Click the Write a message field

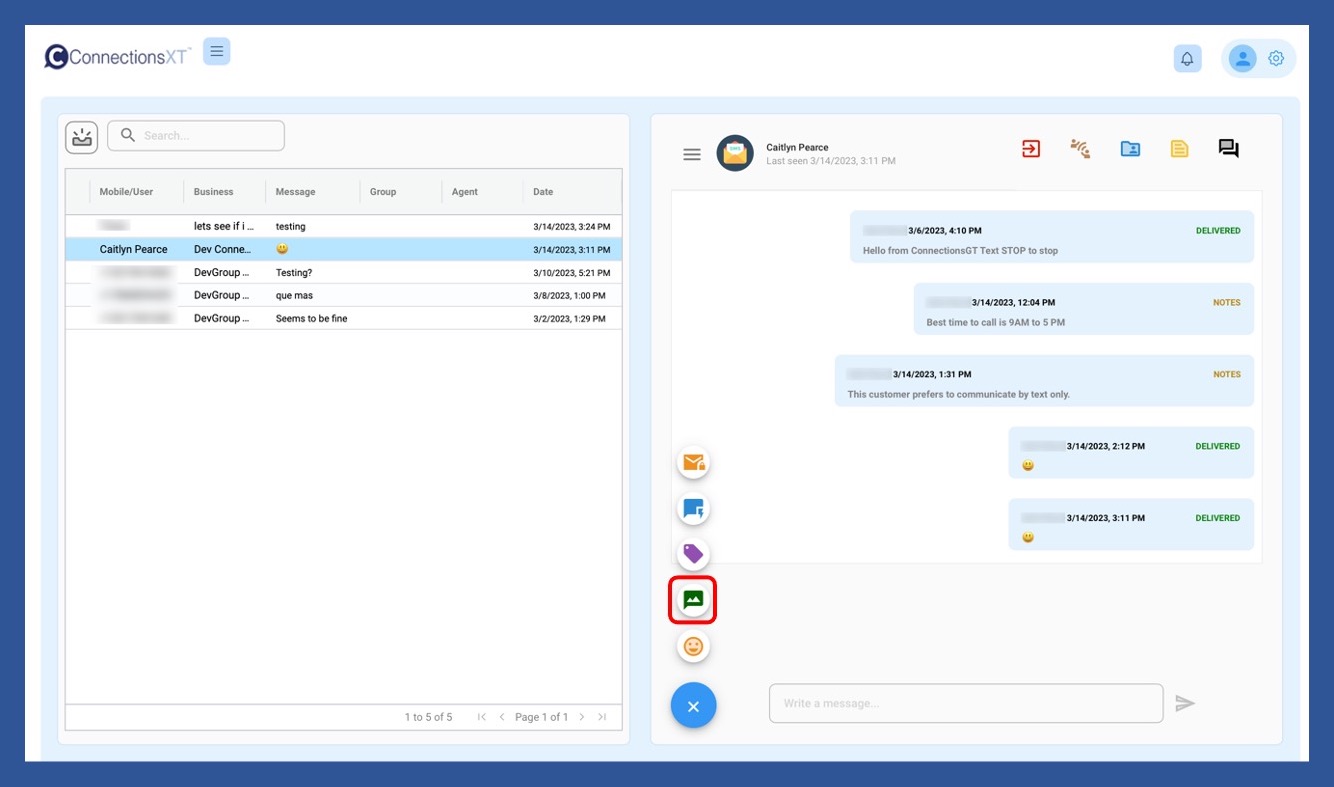(965, 704)
